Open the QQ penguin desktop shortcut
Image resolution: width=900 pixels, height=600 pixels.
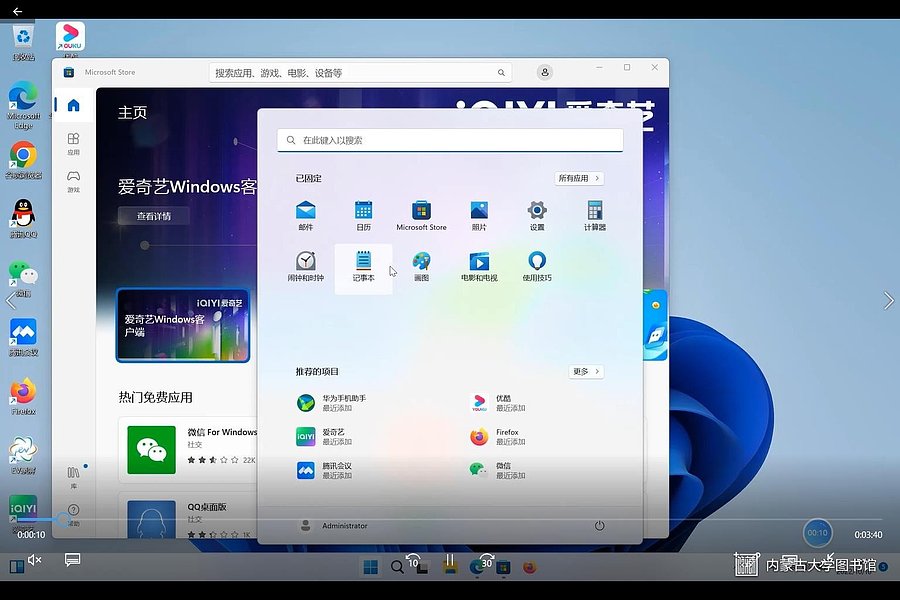pyautogui.click(x=24, y=219)
